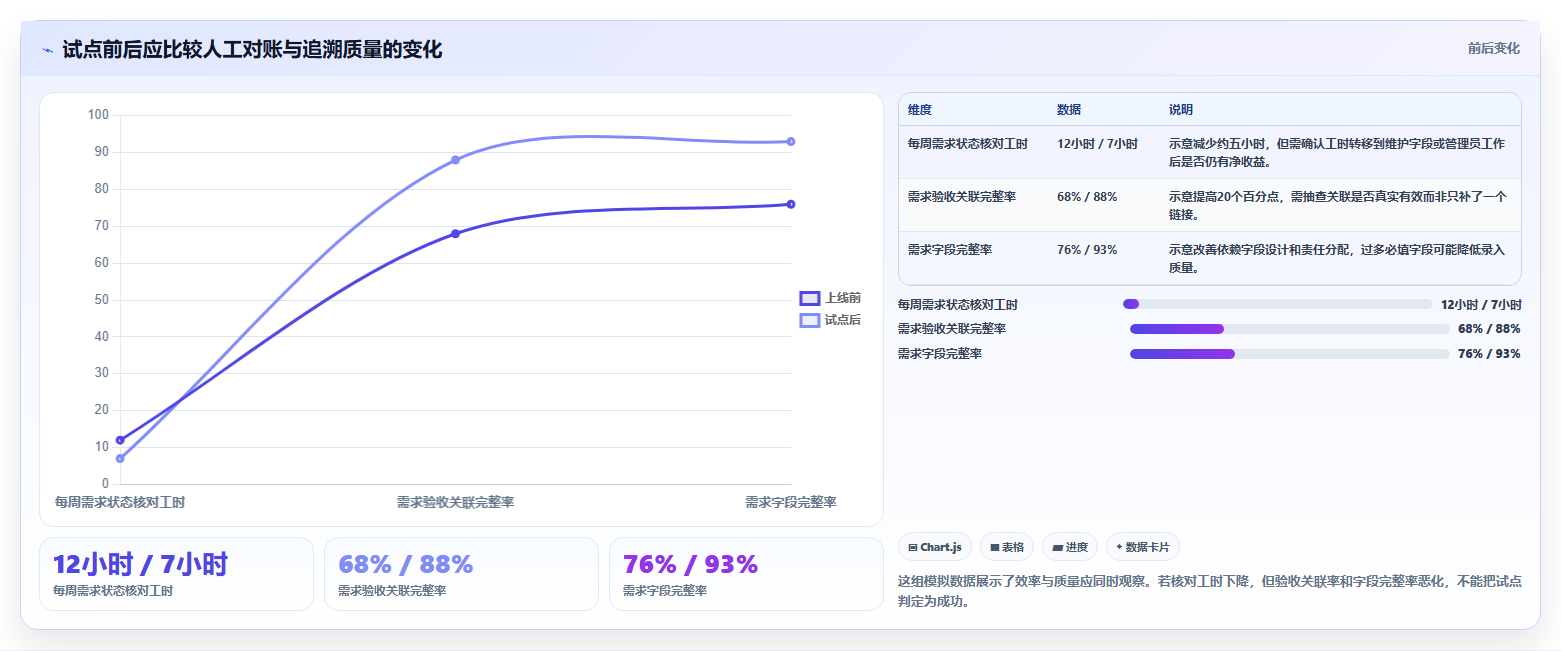Click the x-axis label 需求字段完整率

[x=790, y=502]
